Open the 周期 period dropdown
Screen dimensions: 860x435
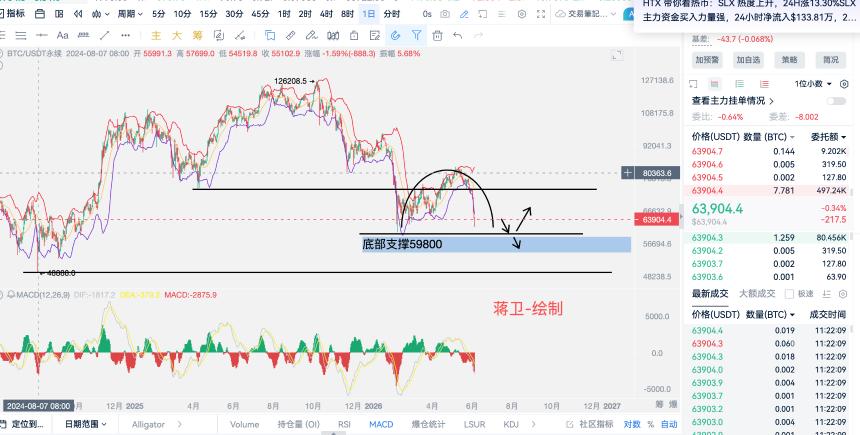130,14
